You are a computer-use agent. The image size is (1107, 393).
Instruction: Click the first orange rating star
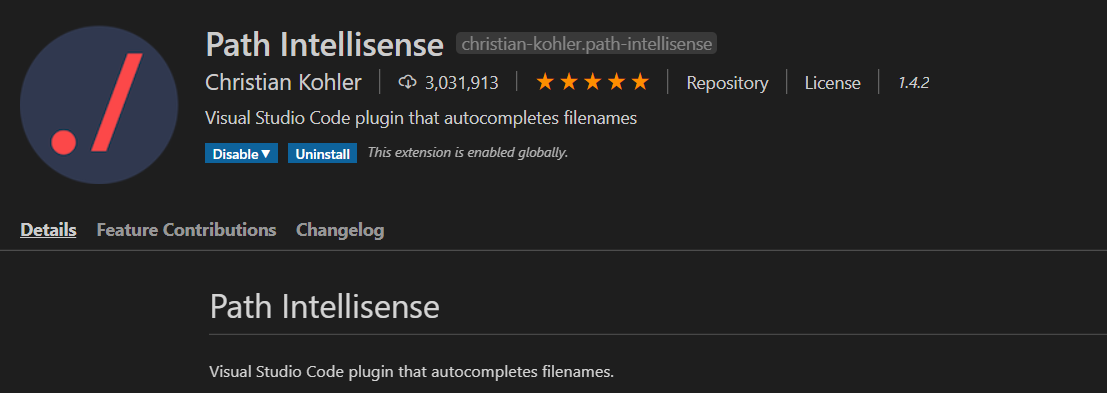(x=545, y=83)
